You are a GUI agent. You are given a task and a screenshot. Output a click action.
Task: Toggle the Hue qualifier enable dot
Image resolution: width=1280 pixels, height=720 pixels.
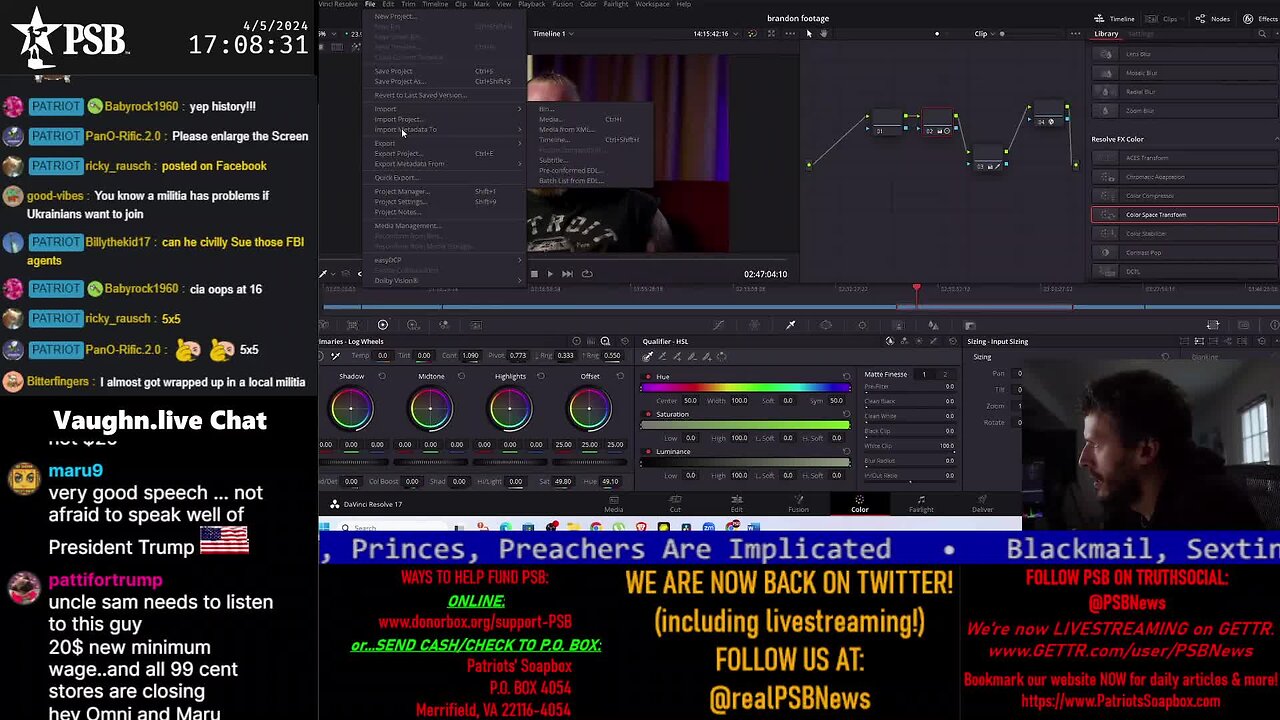tap(648, 377)
